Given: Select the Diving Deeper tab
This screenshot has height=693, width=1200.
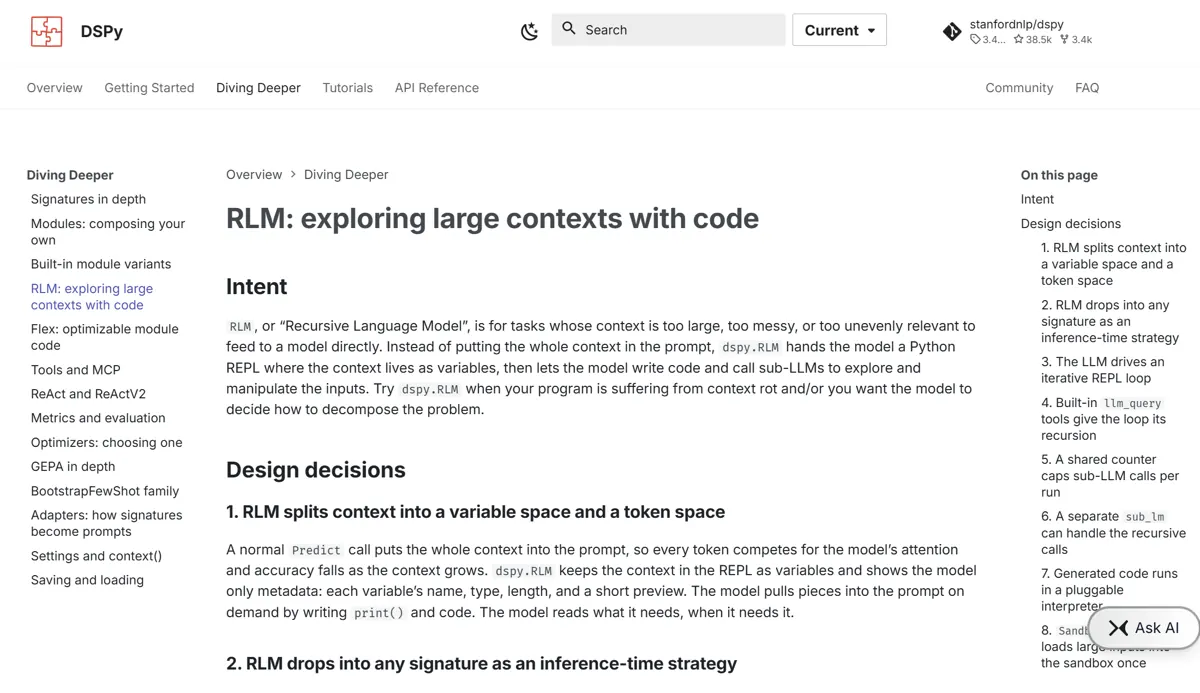Looking at the screenshot, I should pyautogui.click(x=258, y=88).
